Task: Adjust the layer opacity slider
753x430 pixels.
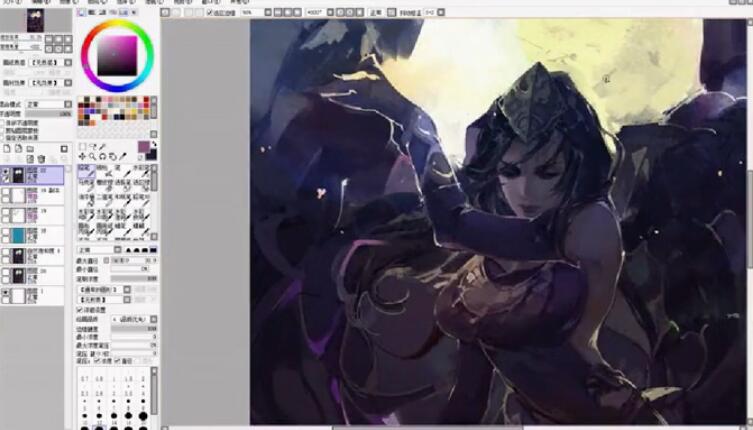Action: click(x=48, y=114)
